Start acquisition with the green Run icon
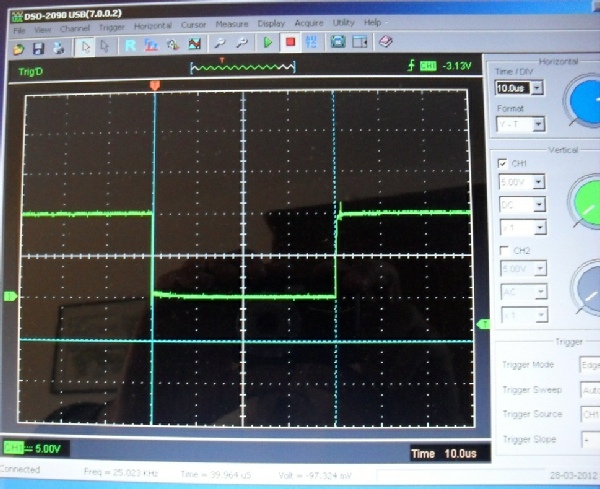The image size is (600, 489). pos(268,42)
